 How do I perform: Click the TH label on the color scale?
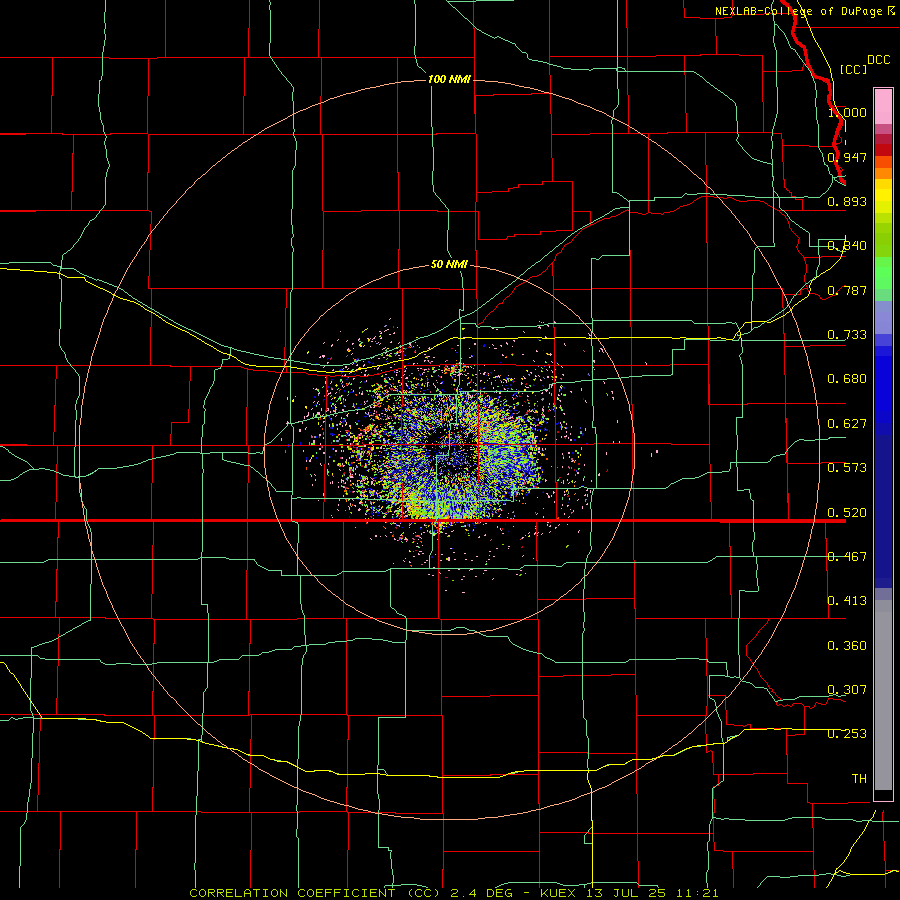pos(859,779)
